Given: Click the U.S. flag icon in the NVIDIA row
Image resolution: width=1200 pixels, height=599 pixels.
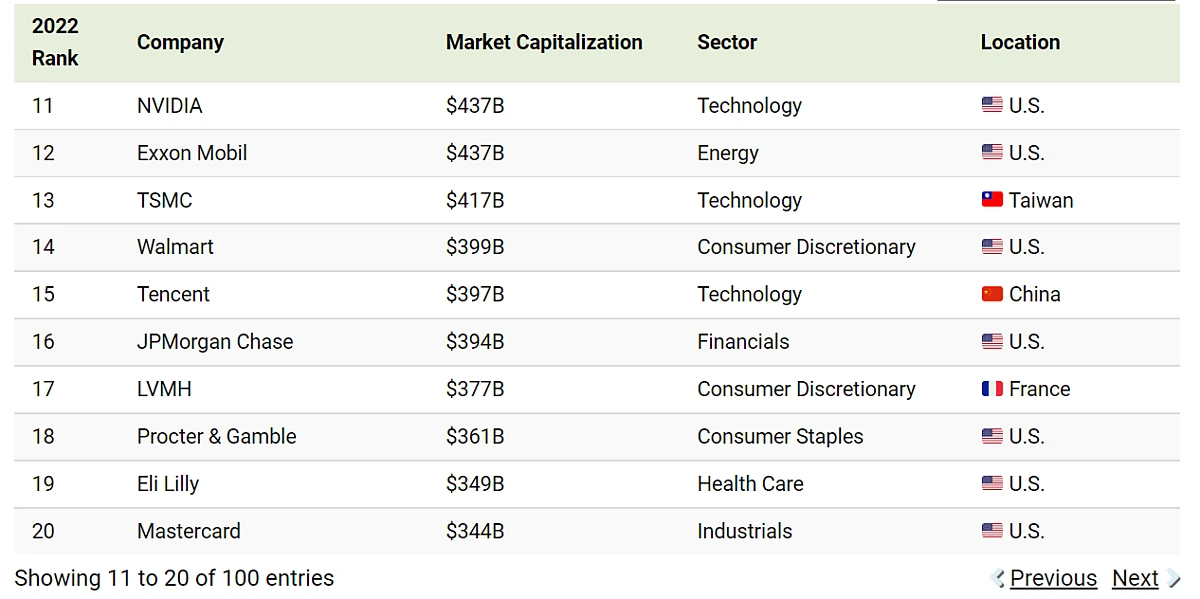Looking at the screenshot, I should pos(992,105).
